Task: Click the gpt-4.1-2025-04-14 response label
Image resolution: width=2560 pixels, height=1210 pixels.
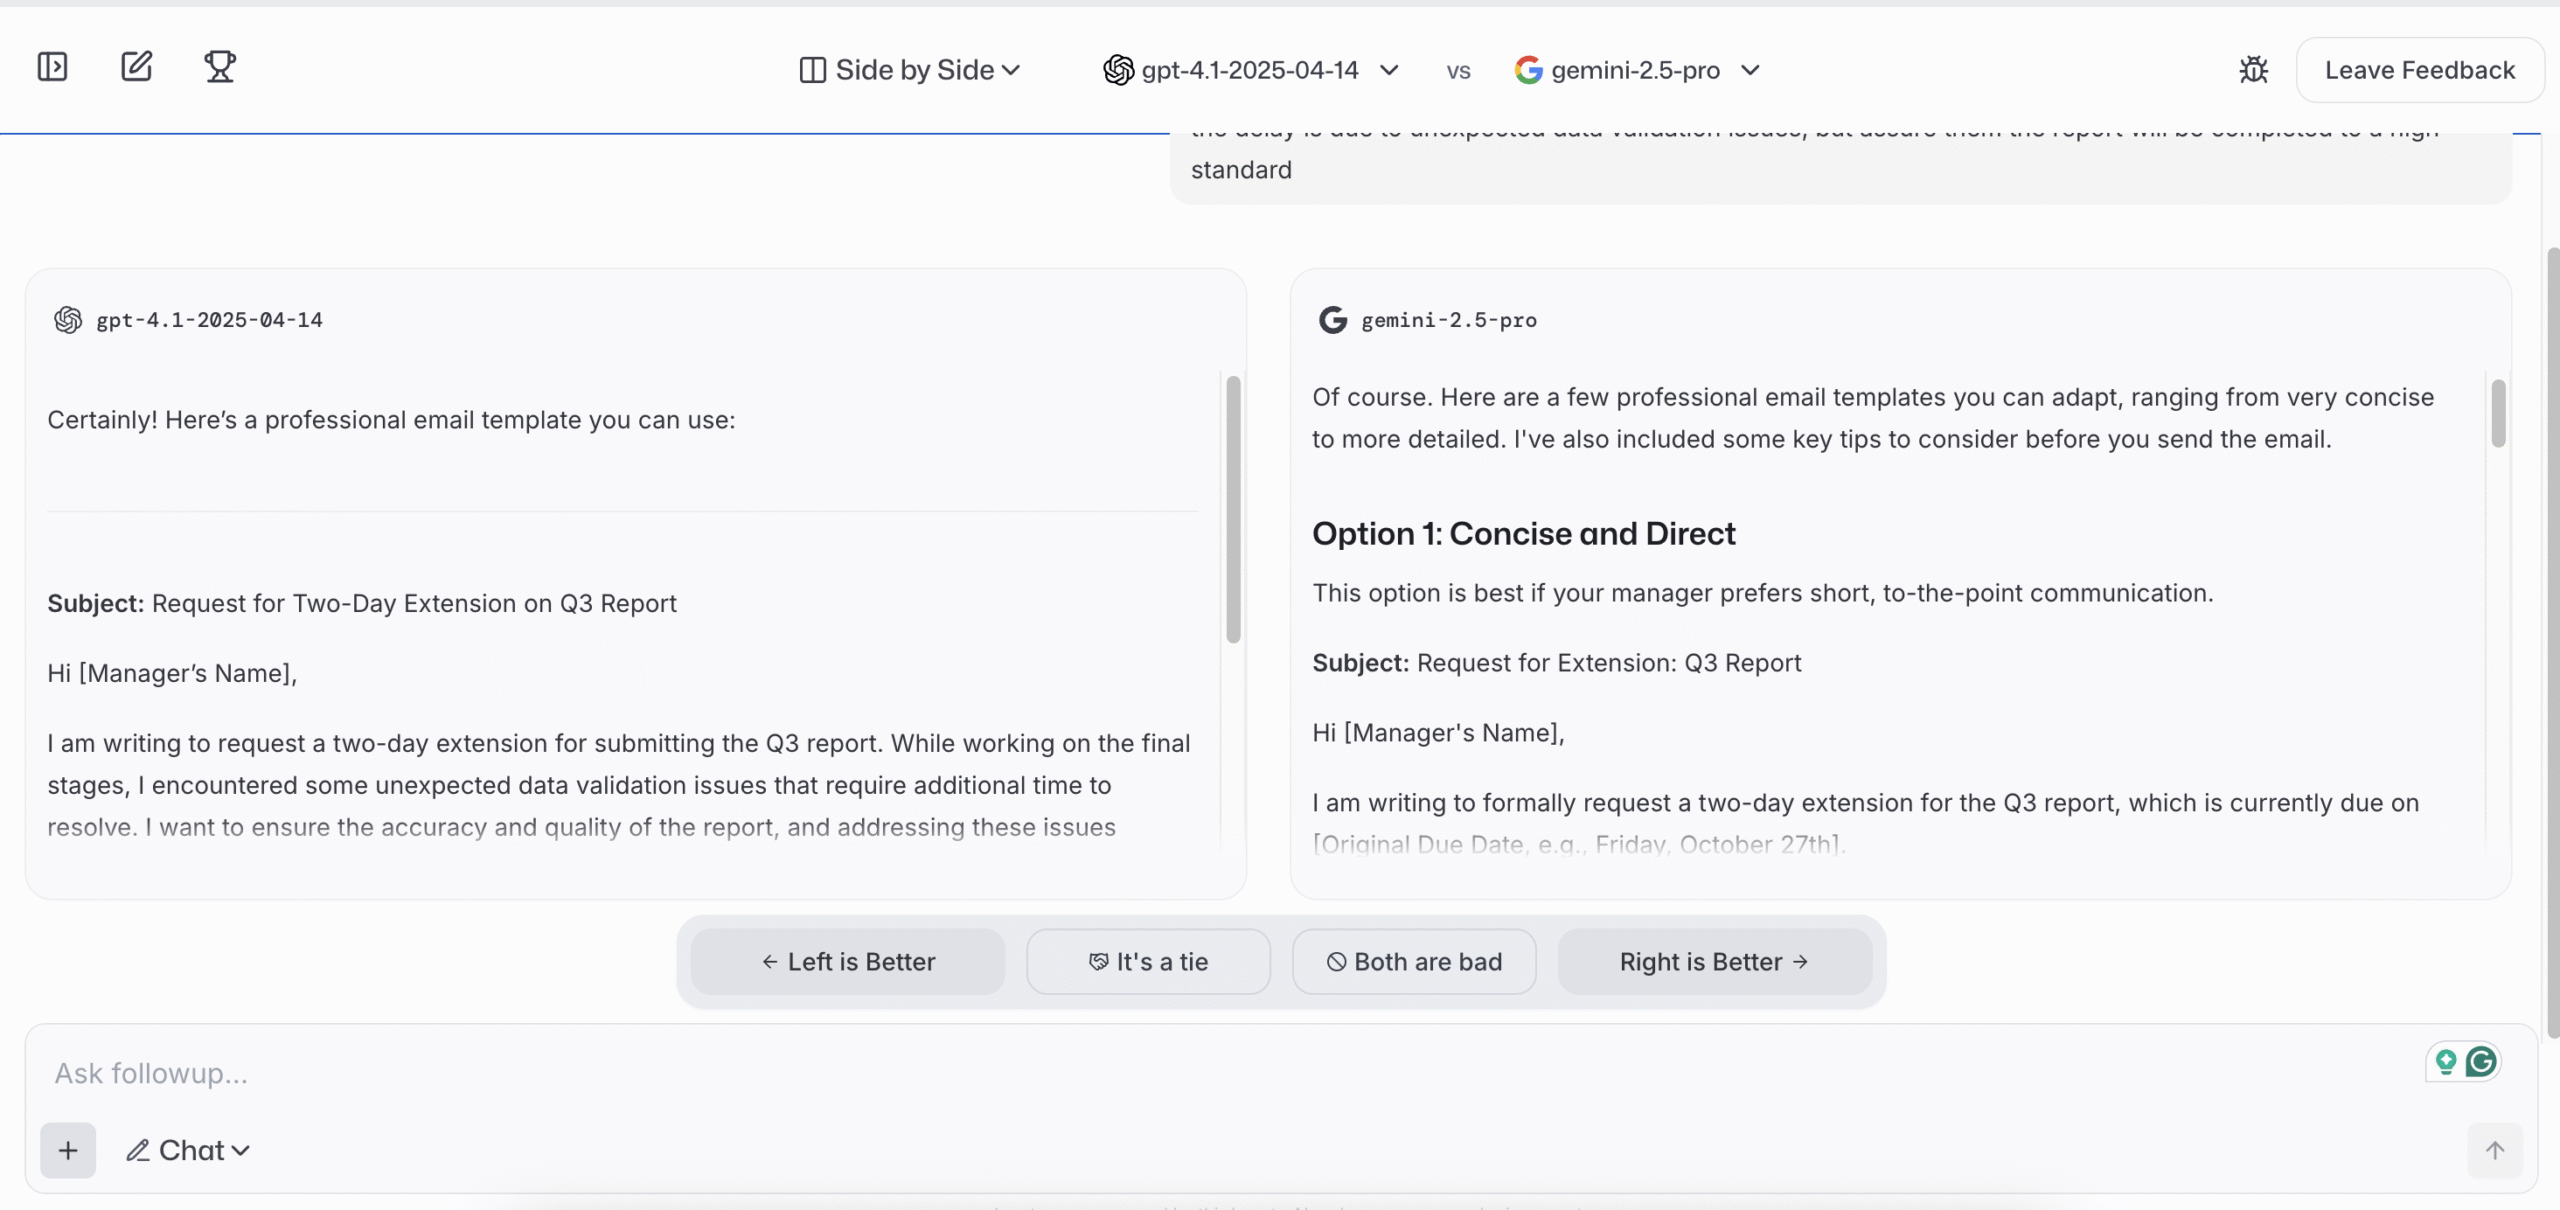Action: (209, 320)
